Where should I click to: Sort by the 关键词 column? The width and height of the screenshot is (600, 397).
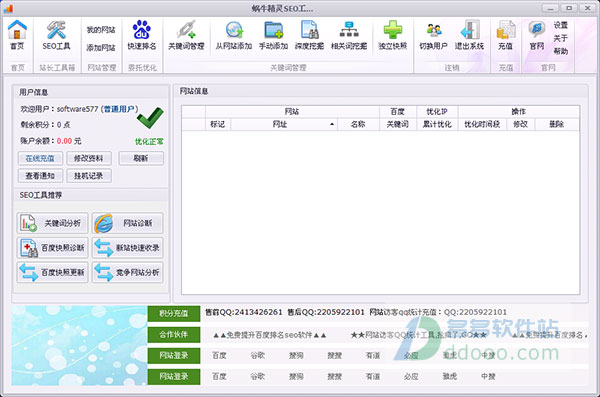(398, 124)
